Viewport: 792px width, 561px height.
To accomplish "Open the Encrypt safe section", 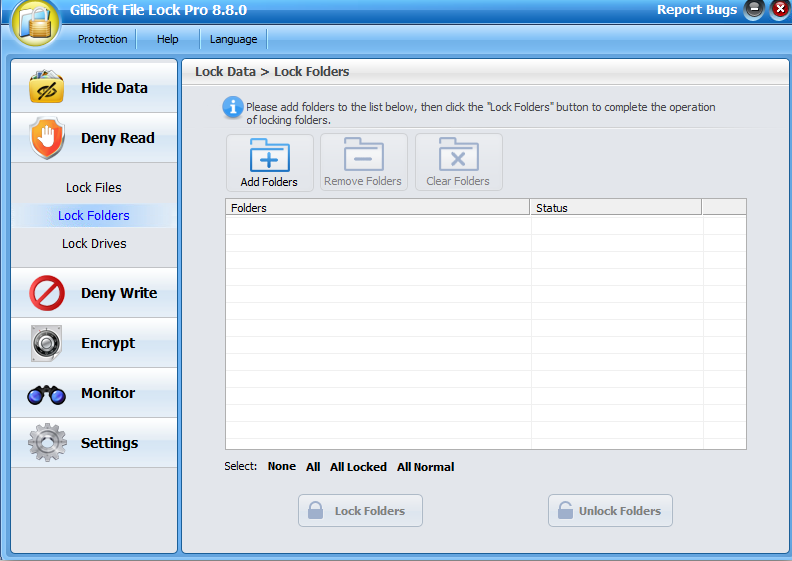I will pos(94,343).
